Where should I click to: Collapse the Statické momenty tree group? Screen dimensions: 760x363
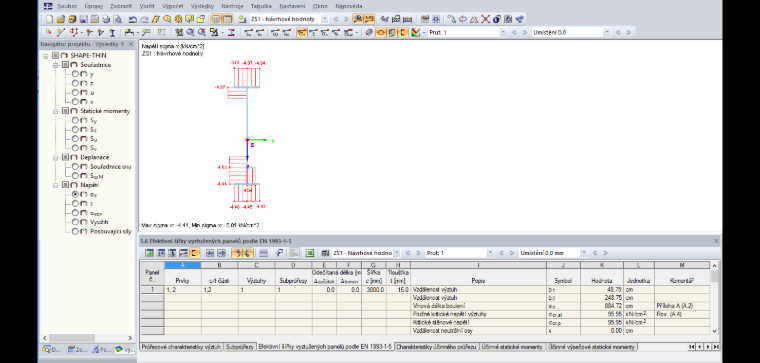56,111
